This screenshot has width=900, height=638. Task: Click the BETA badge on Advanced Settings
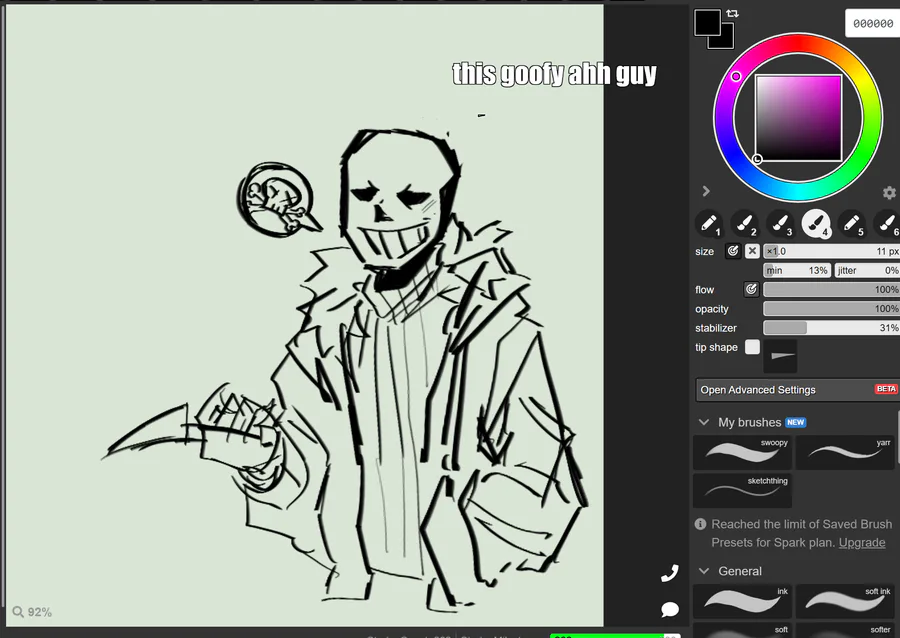click(x=886, y=389)
